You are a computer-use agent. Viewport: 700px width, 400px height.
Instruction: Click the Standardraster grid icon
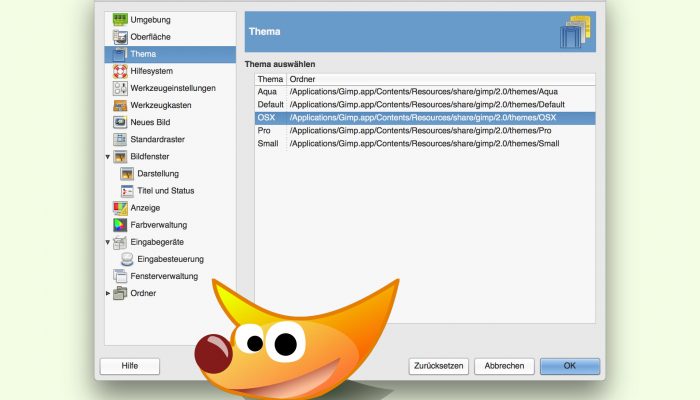[x=120, y=139]
